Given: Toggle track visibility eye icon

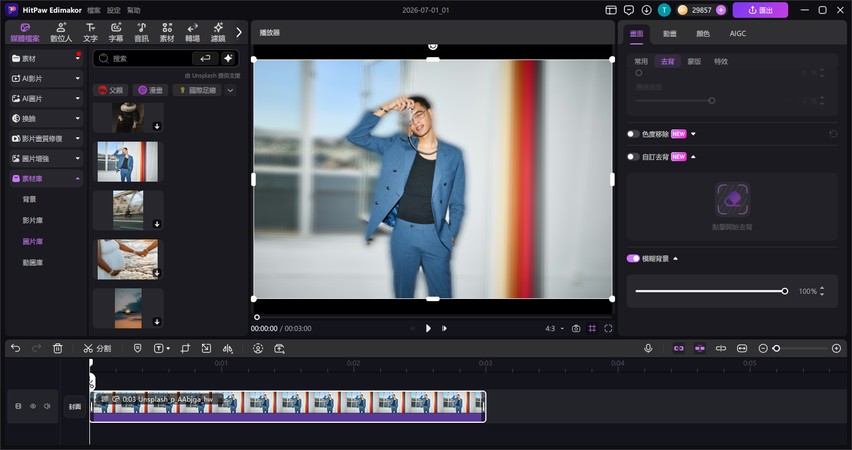Looking at the screenshot, I should (x=33, y=406).
